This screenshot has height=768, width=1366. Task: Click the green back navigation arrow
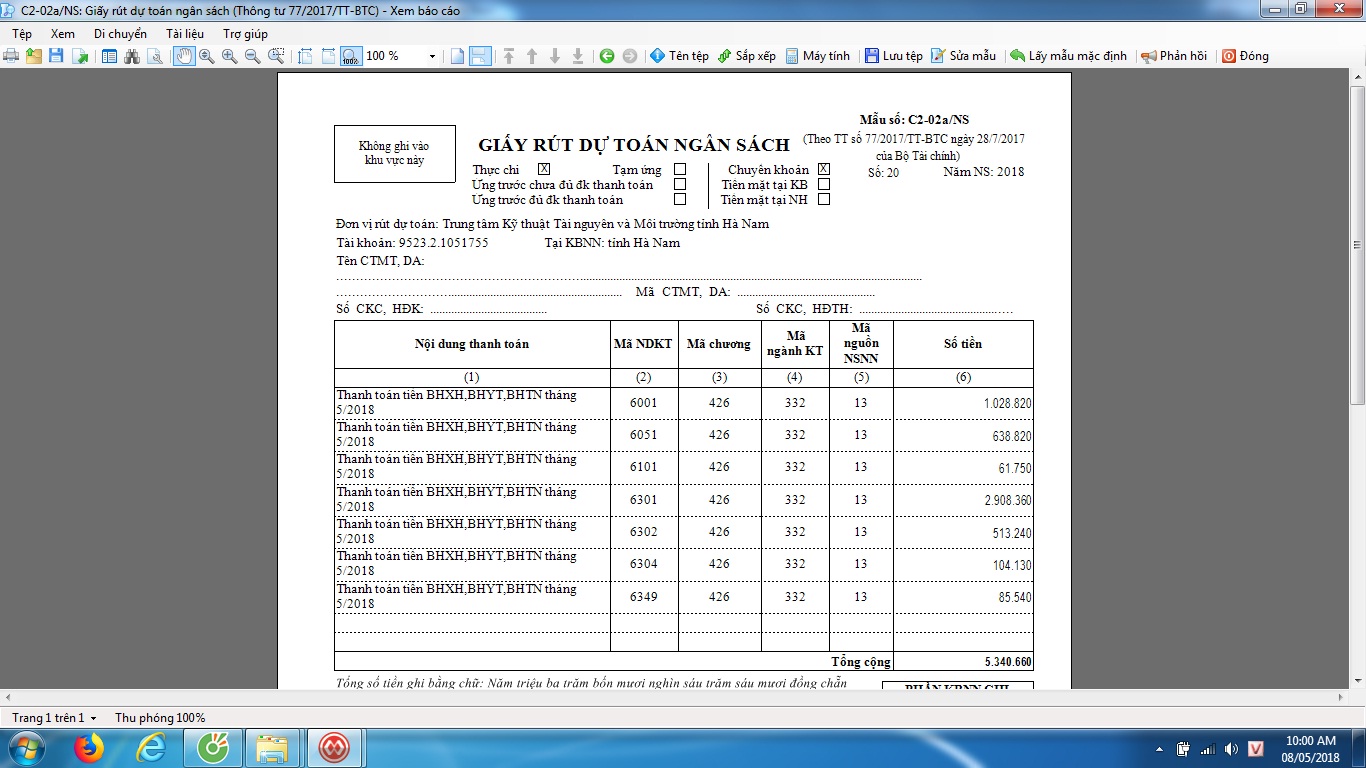pyautogui.click(x=607, y=56)
